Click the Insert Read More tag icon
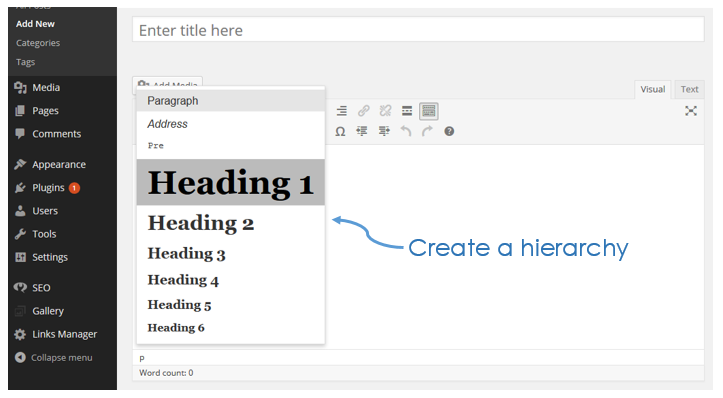This screenshot has height=398, width=723. tap(407, 111)
